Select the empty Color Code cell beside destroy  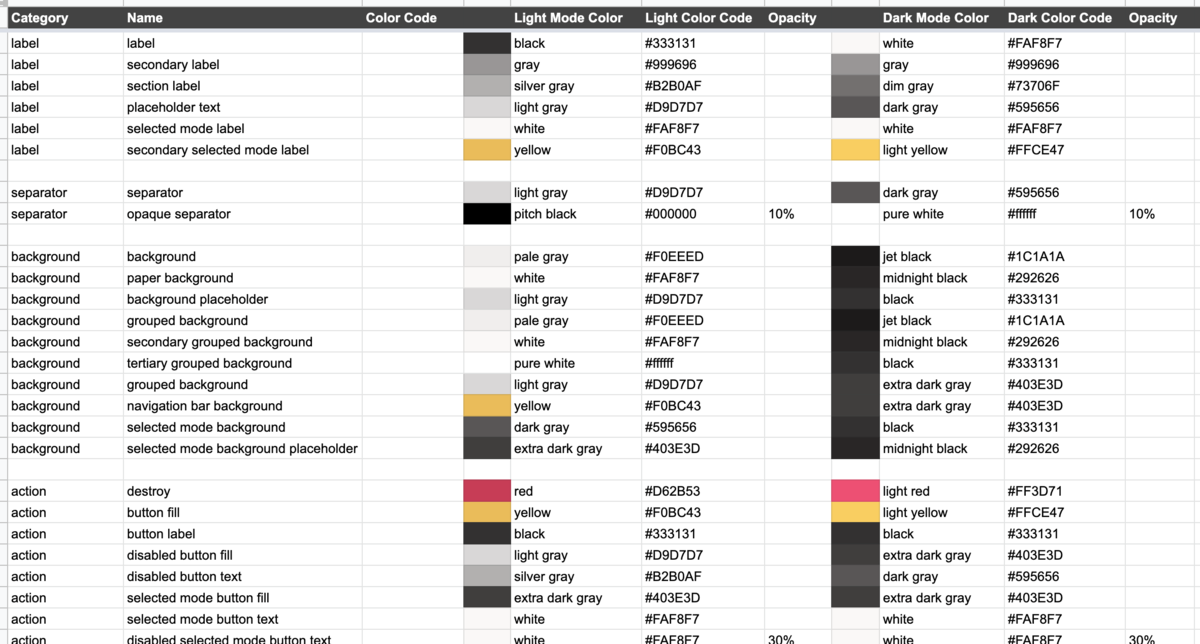click(412, 491)
